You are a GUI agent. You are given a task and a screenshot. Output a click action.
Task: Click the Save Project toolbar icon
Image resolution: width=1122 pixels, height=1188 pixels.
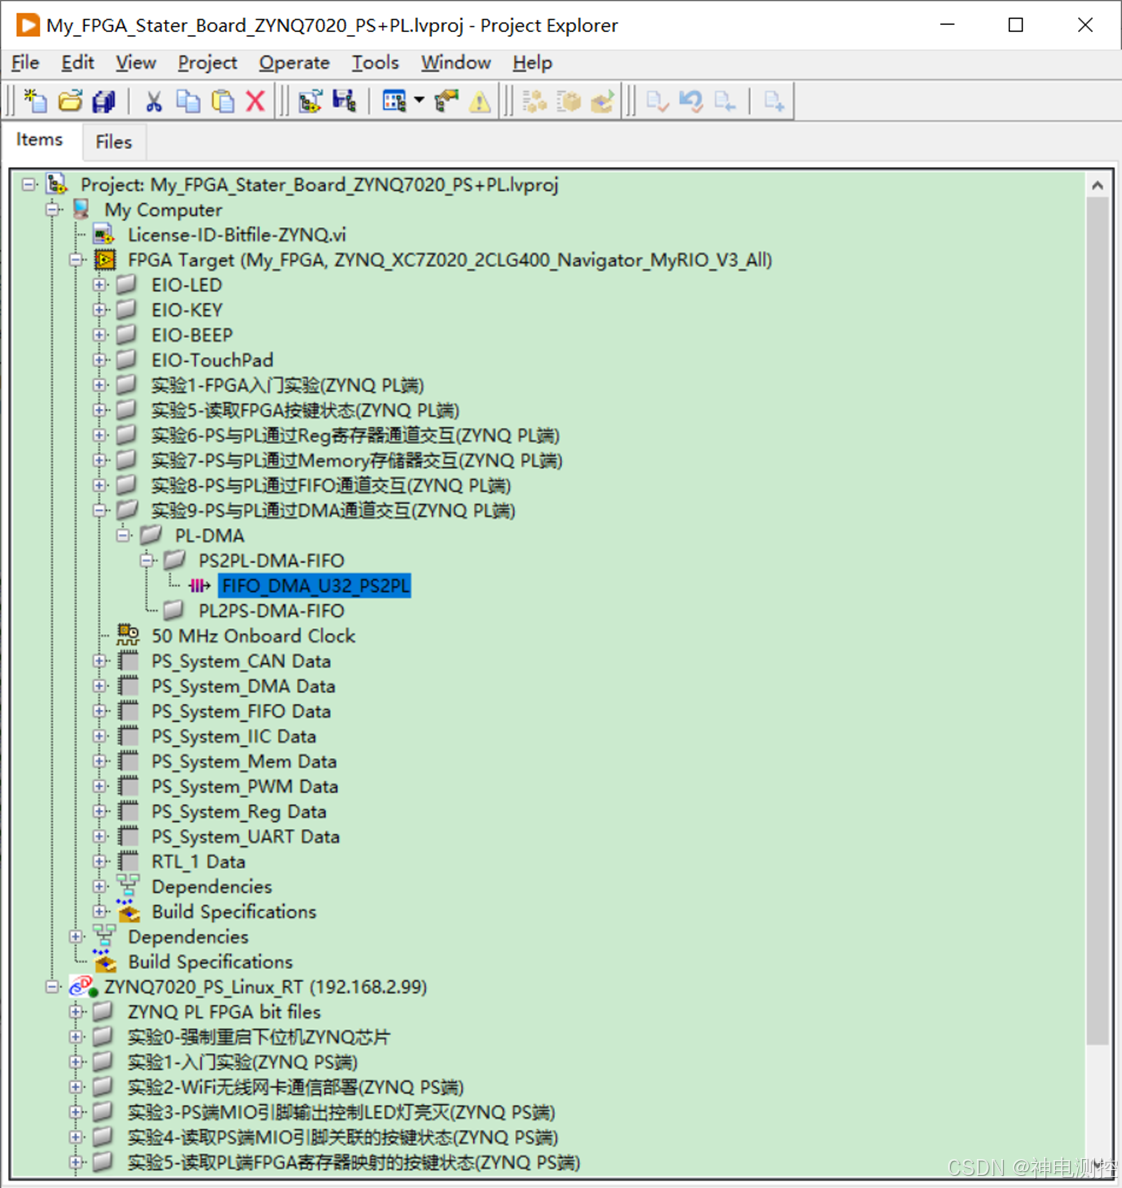pyautogui.click(x=344, y=101)
